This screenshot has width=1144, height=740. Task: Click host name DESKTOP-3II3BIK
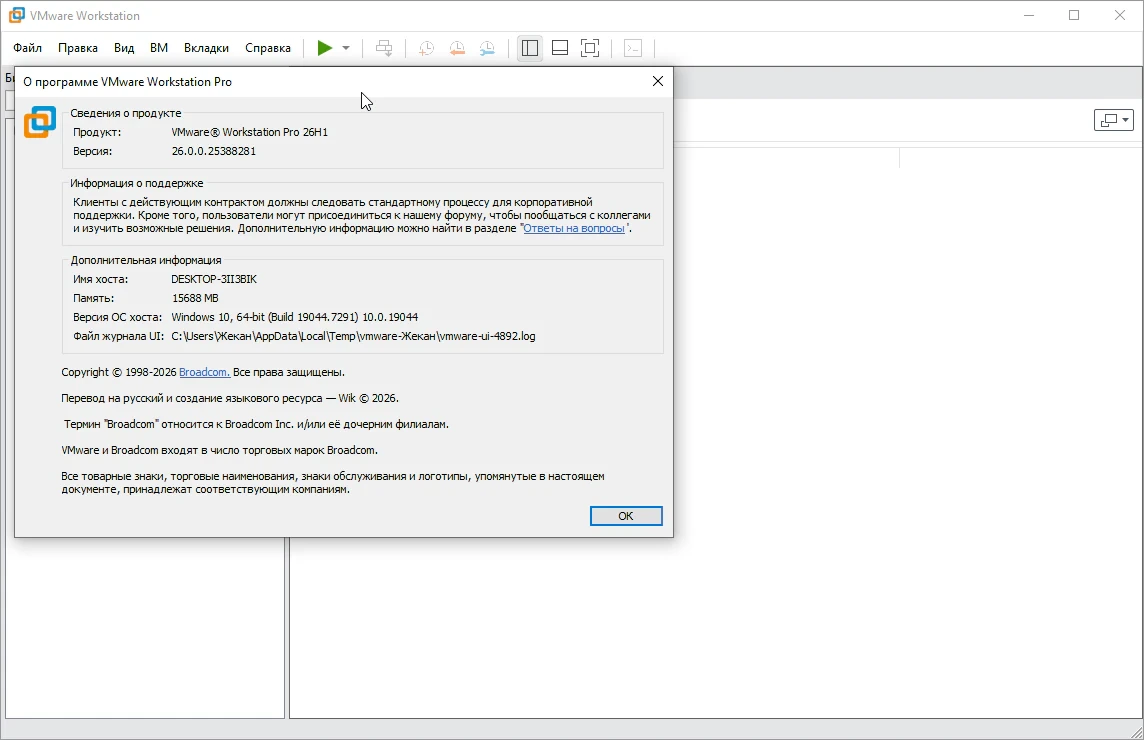pos(214,279)
